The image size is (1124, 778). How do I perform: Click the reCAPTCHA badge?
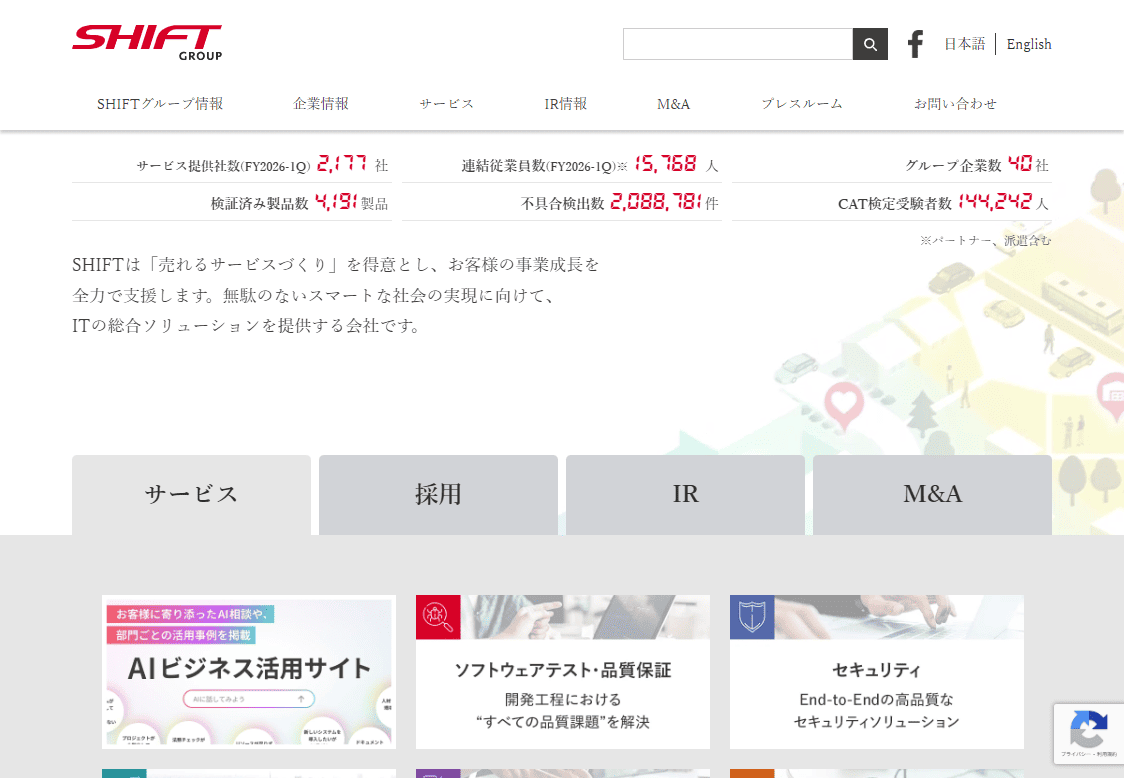[x=1089, y=733]
